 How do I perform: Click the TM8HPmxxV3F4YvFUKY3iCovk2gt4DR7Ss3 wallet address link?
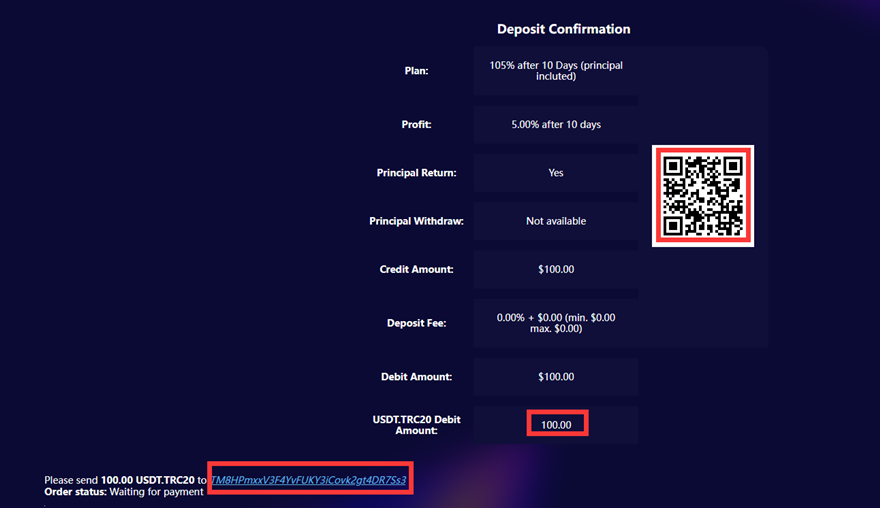(x=308, y=480)
